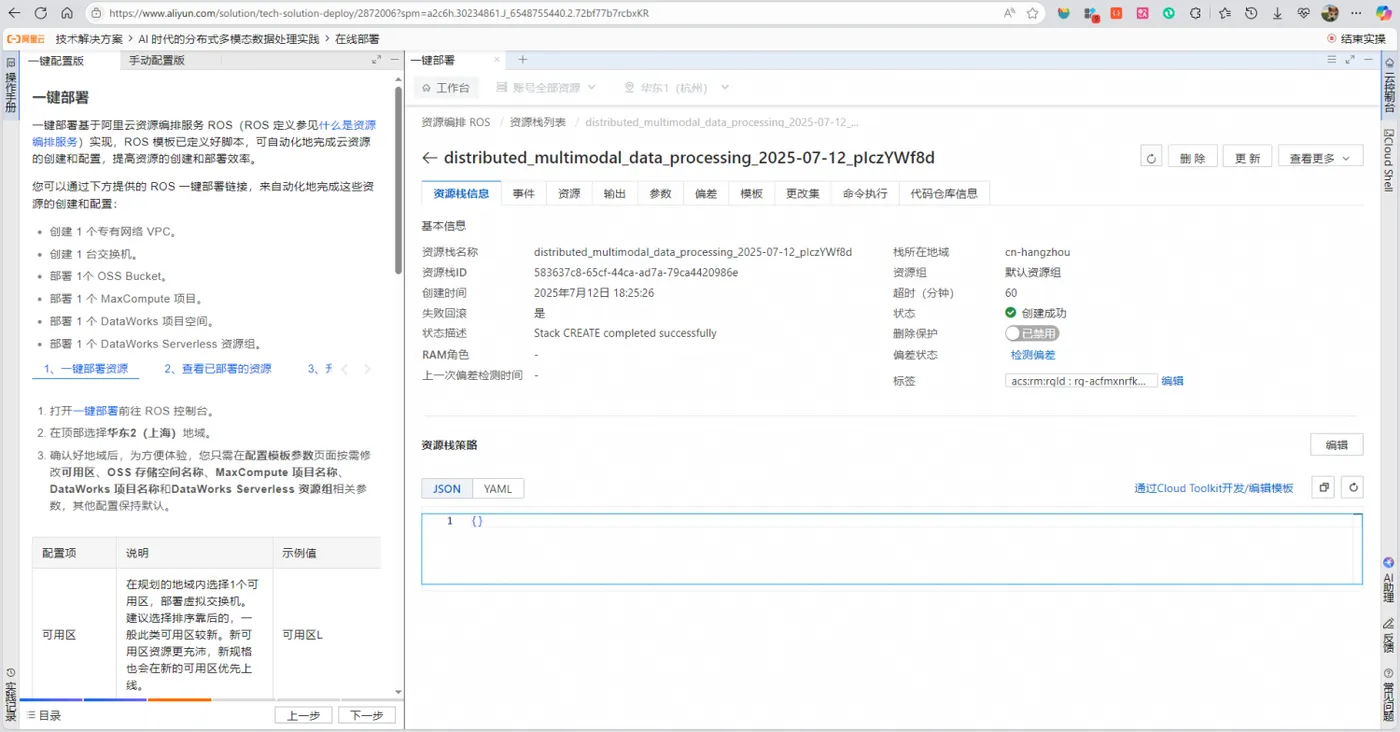
Task: Open the read aloud icon in address bar
Action: 1009,13
